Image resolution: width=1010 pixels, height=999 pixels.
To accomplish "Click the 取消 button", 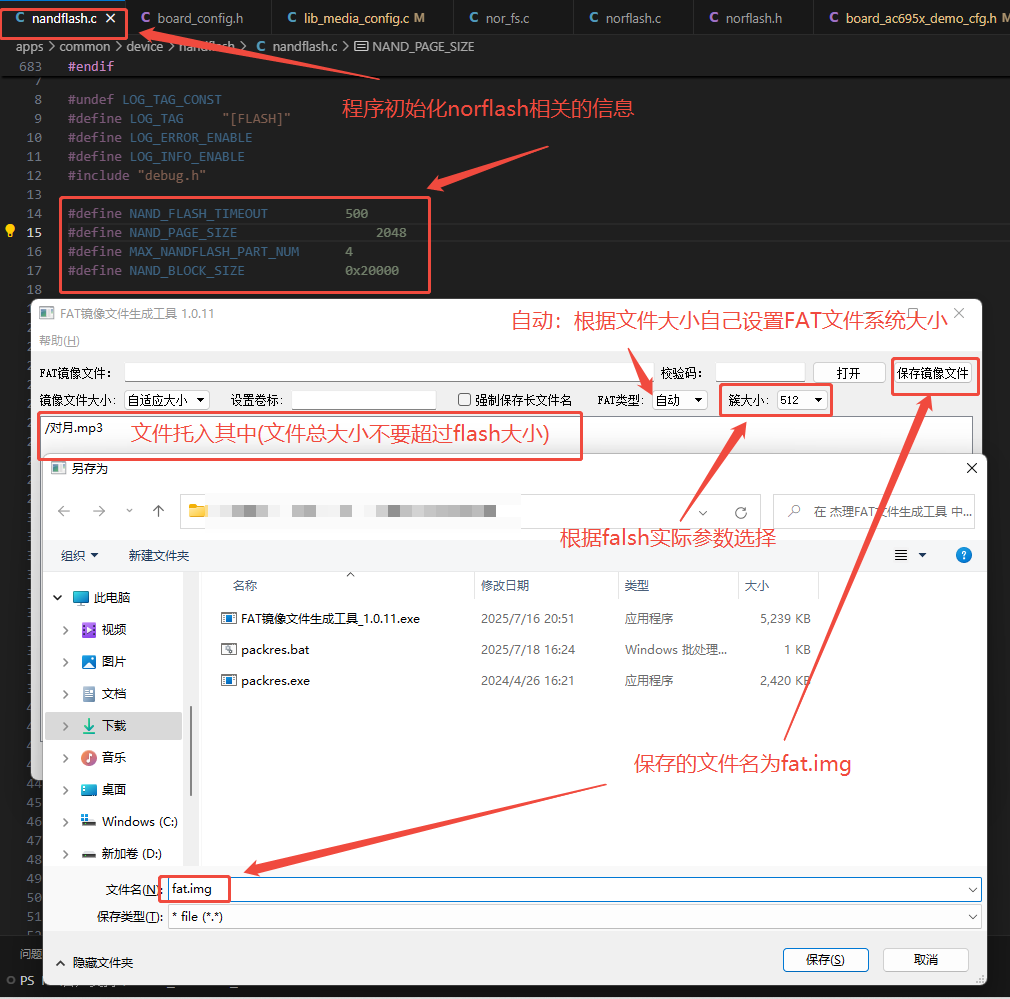I will click(926, 960).
